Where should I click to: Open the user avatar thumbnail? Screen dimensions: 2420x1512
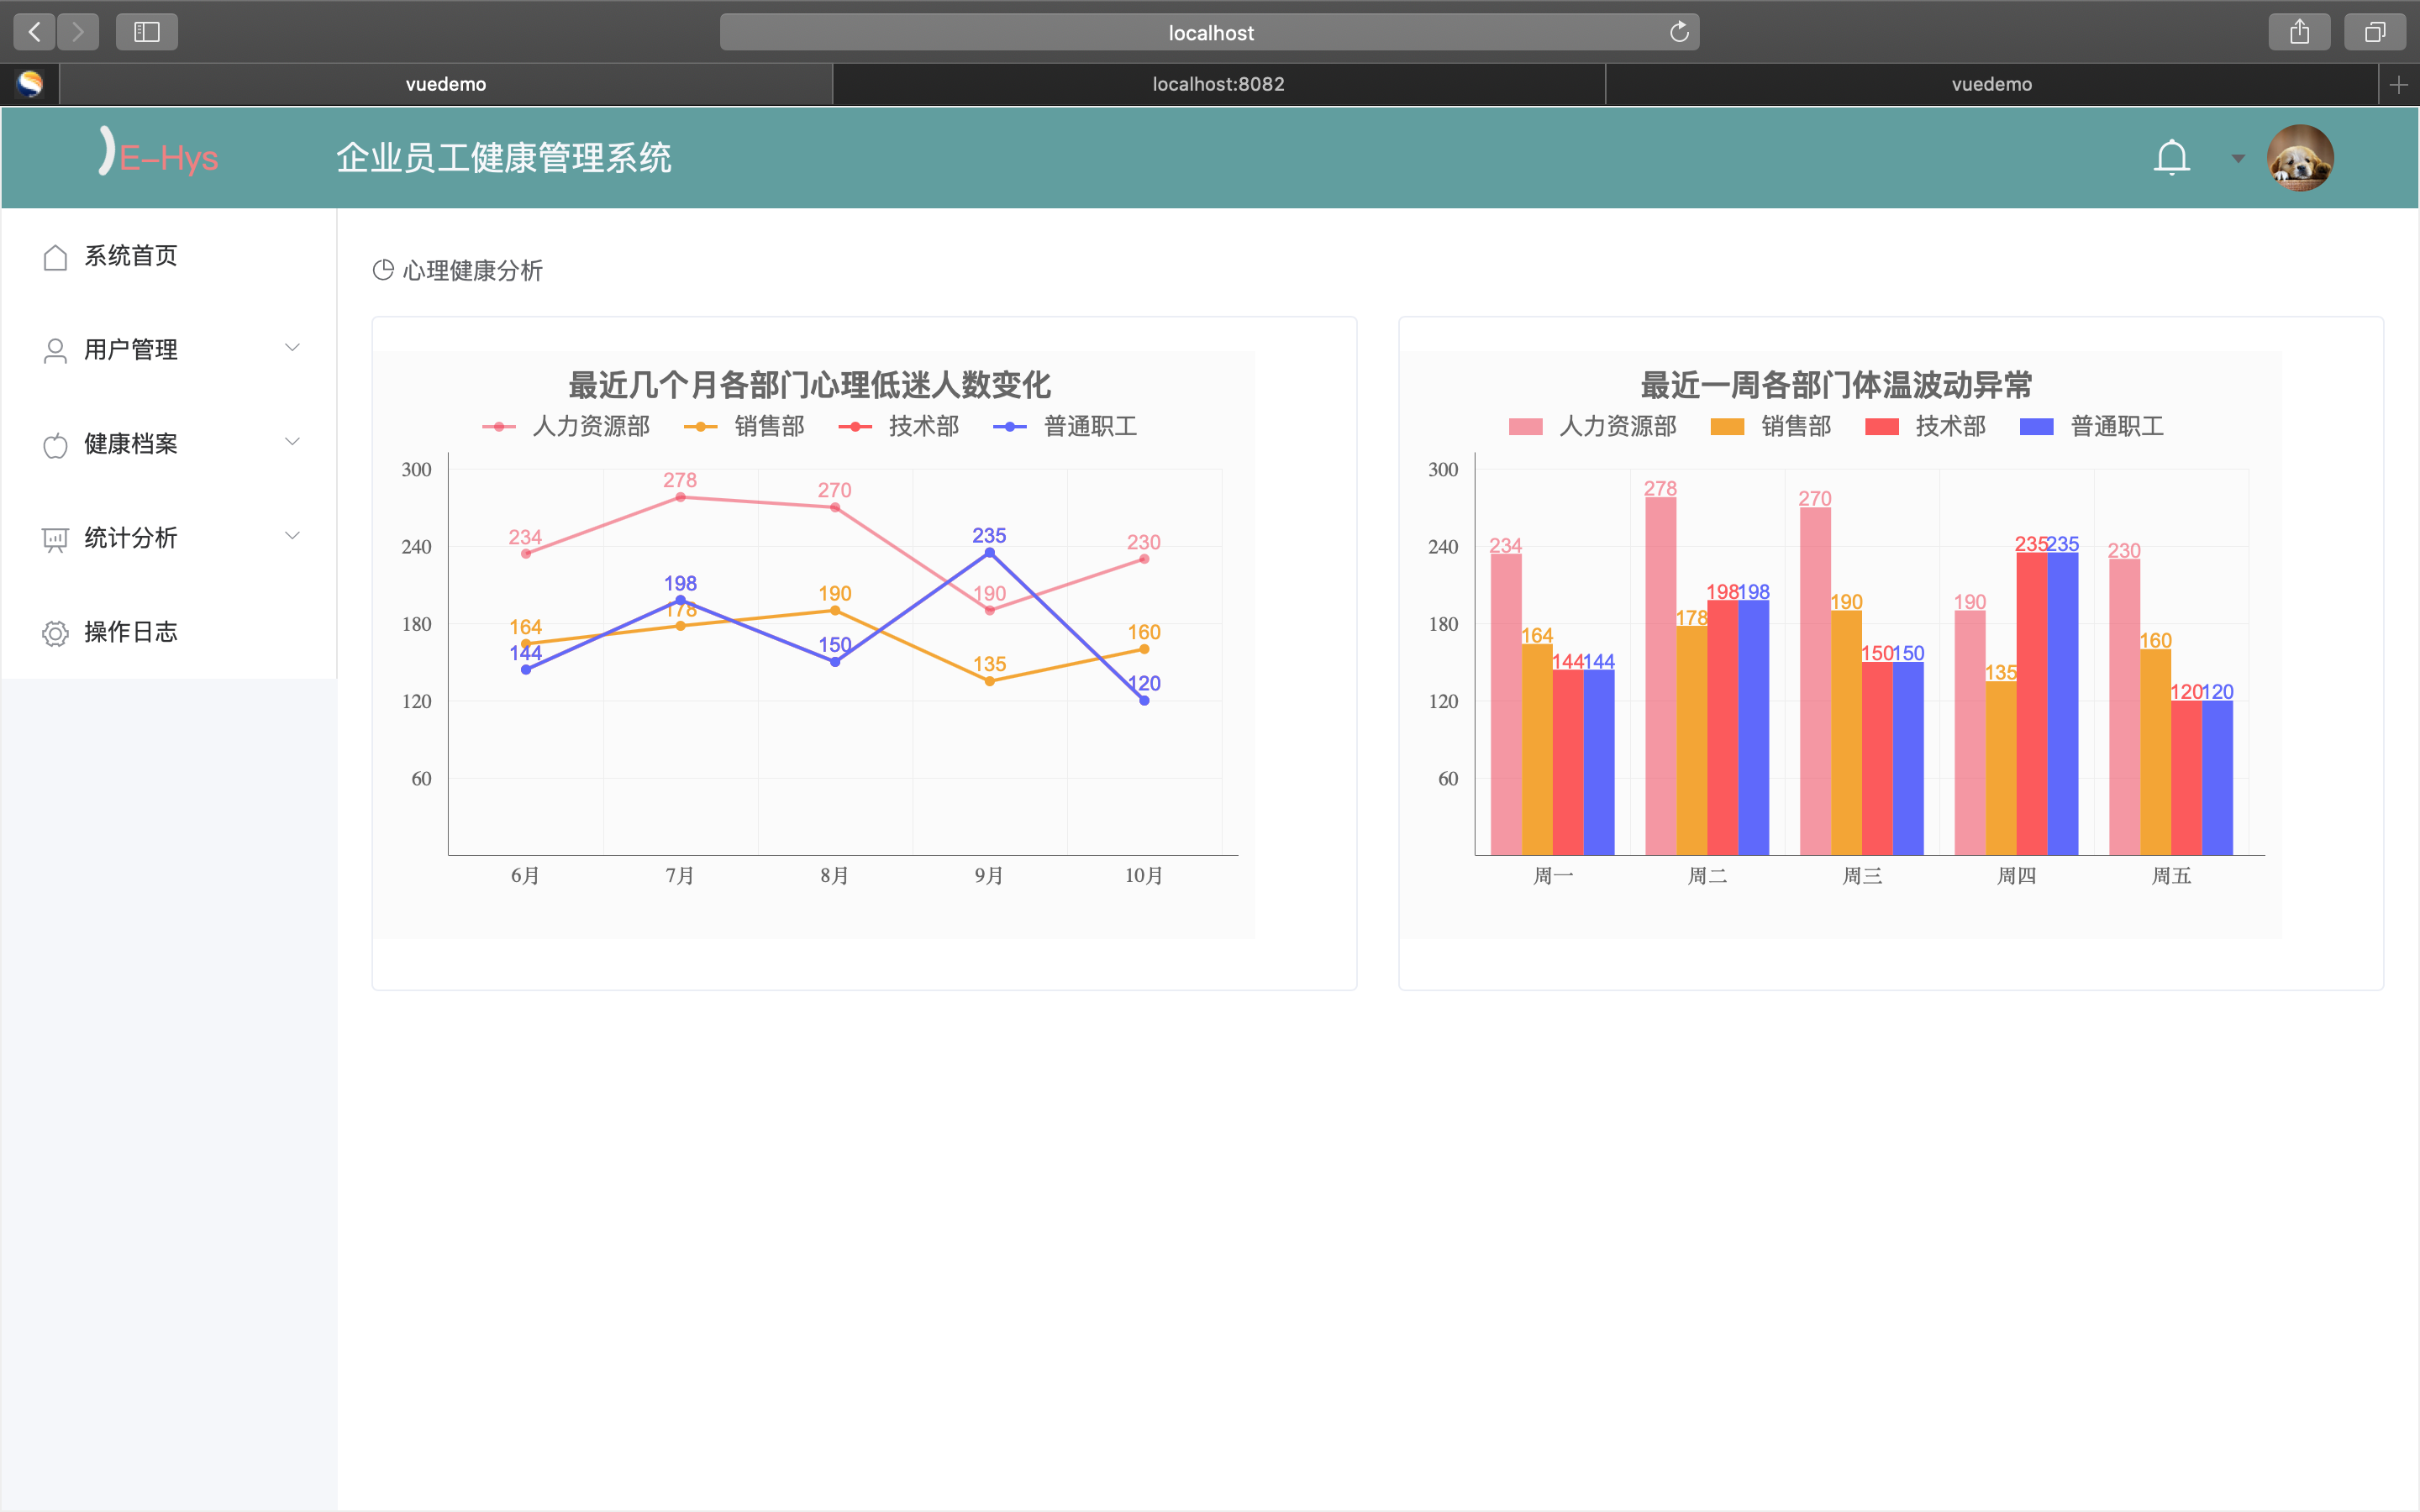click(x=2299, y=158)
